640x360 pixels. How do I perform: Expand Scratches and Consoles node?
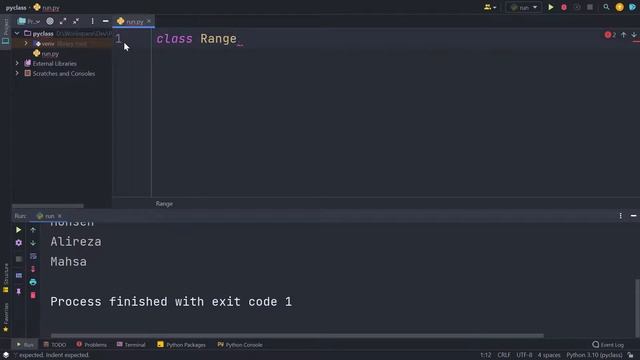coord(17,73)
